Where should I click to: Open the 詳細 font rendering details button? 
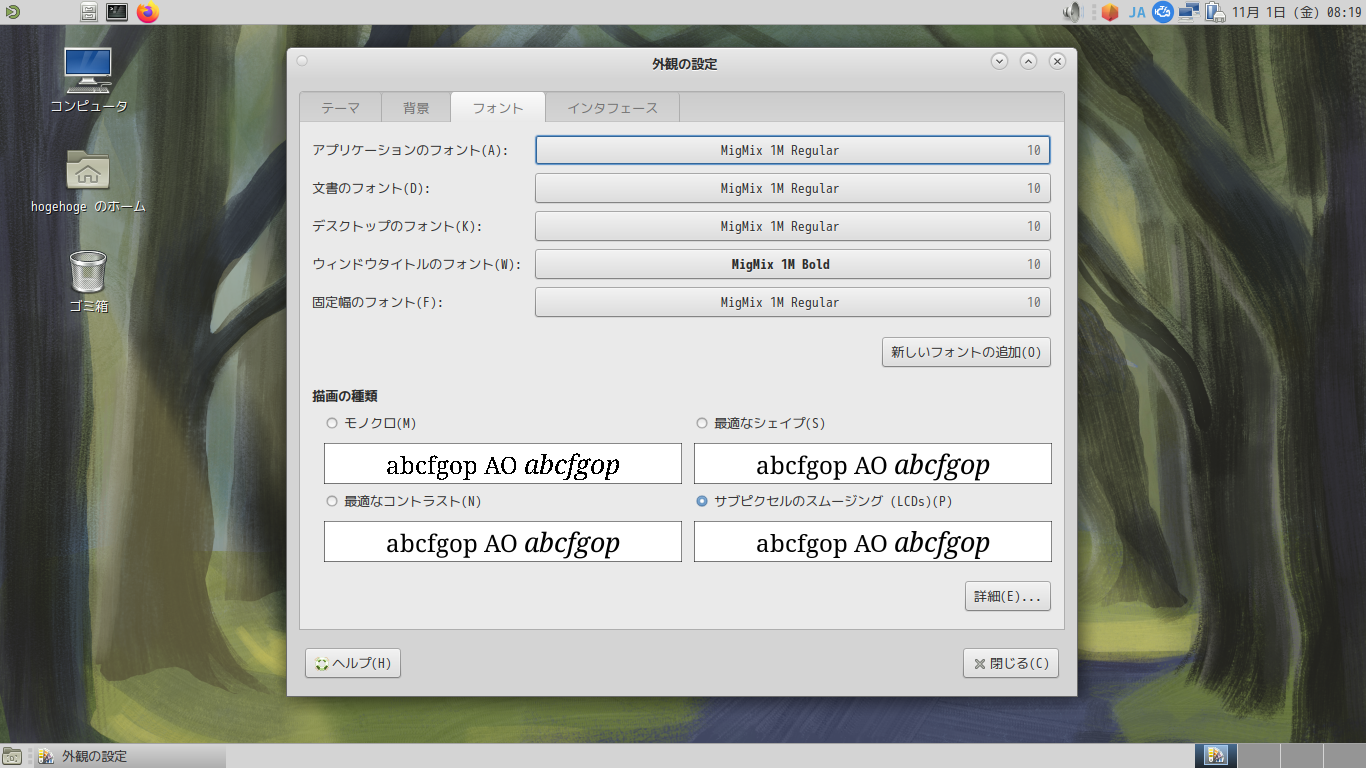coord(1008,596)
